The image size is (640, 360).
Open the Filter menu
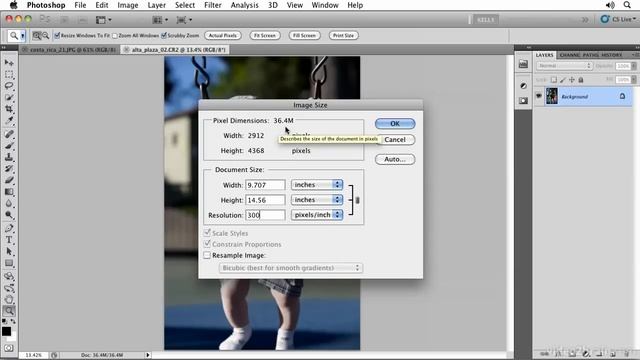(213, 5)
